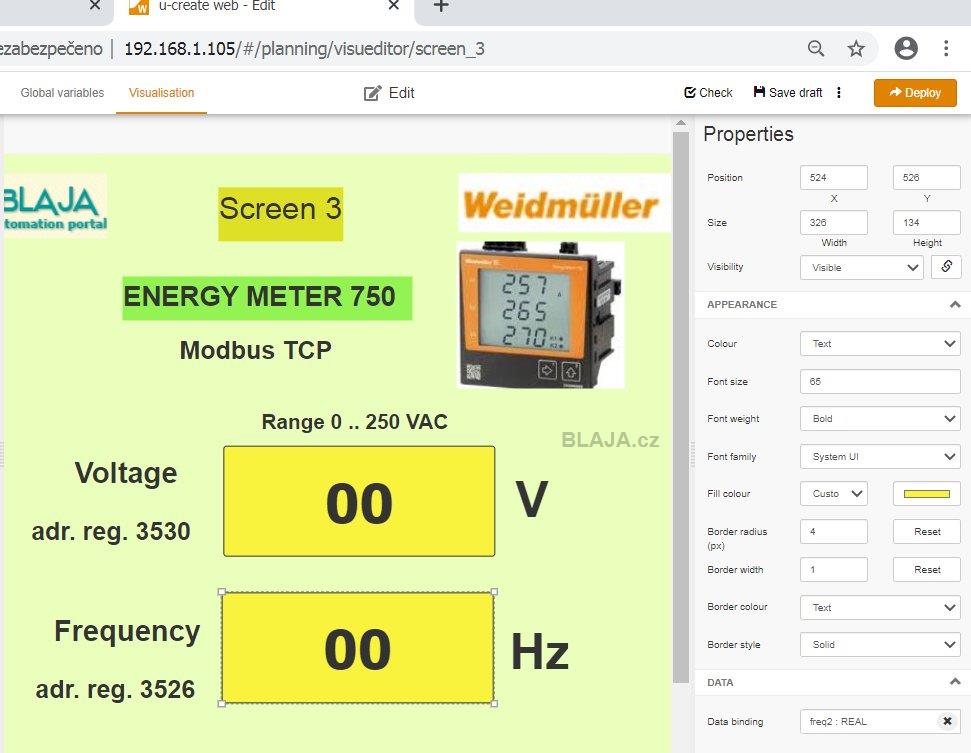Screen dimensions: 971x753
Task: Click the Border radius input field
Action: (834, 531)
